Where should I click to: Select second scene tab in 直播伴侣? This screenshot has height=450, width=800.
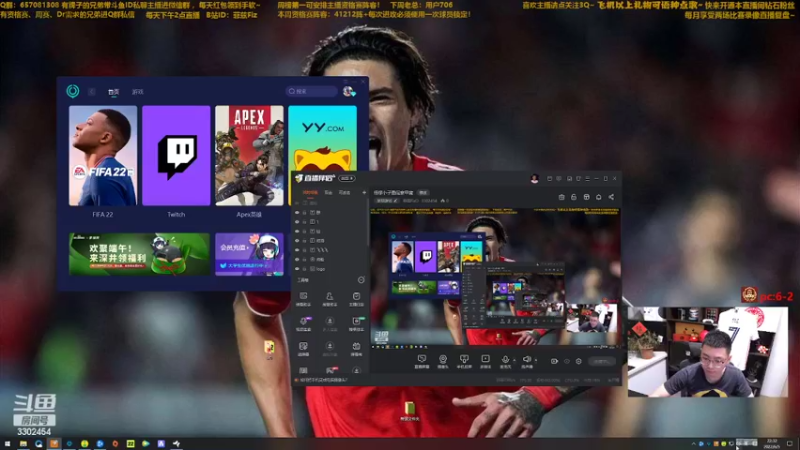(328, 193)
